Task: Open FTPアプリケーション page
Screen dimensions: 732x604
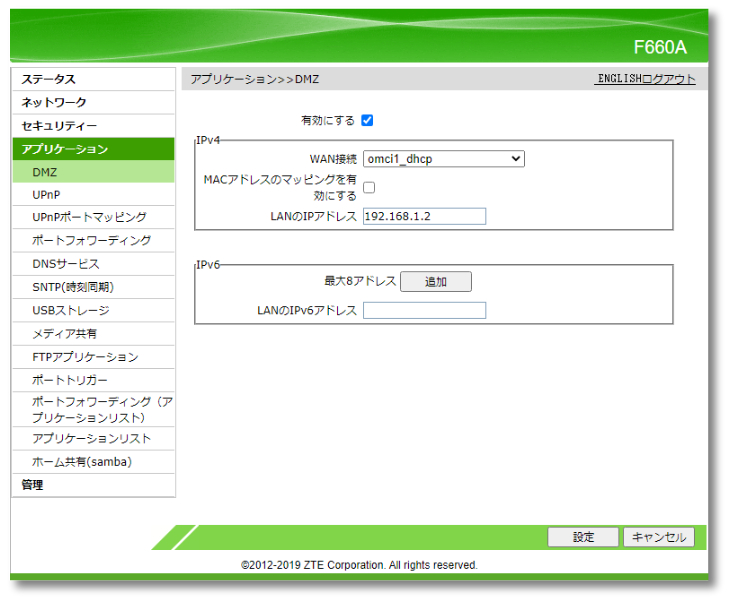Action: 93,357
